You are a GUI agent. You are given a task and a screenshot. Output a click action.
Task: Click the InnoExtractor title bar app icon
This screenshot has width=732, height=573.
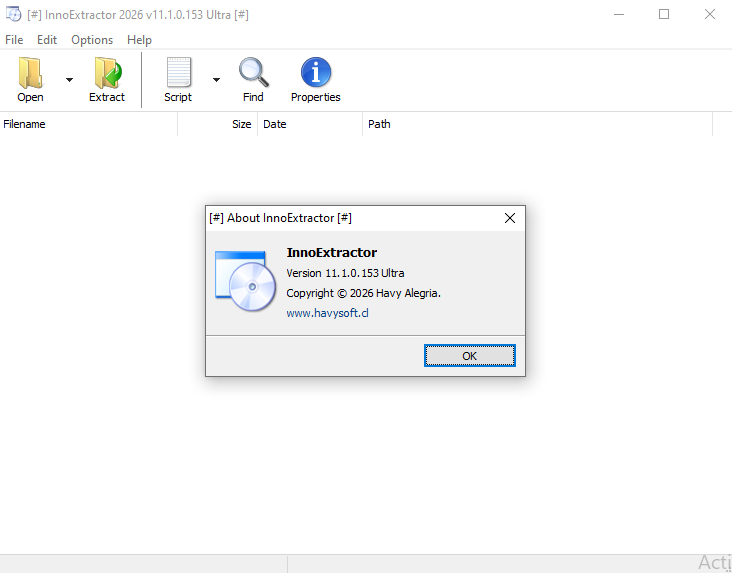[x=14, y=14]
